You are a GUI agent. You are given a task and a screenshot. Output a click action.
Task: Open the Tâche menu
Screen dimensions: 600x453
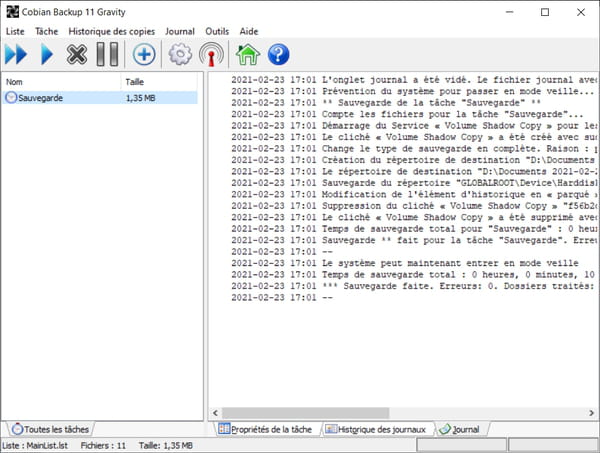(47, 31)
